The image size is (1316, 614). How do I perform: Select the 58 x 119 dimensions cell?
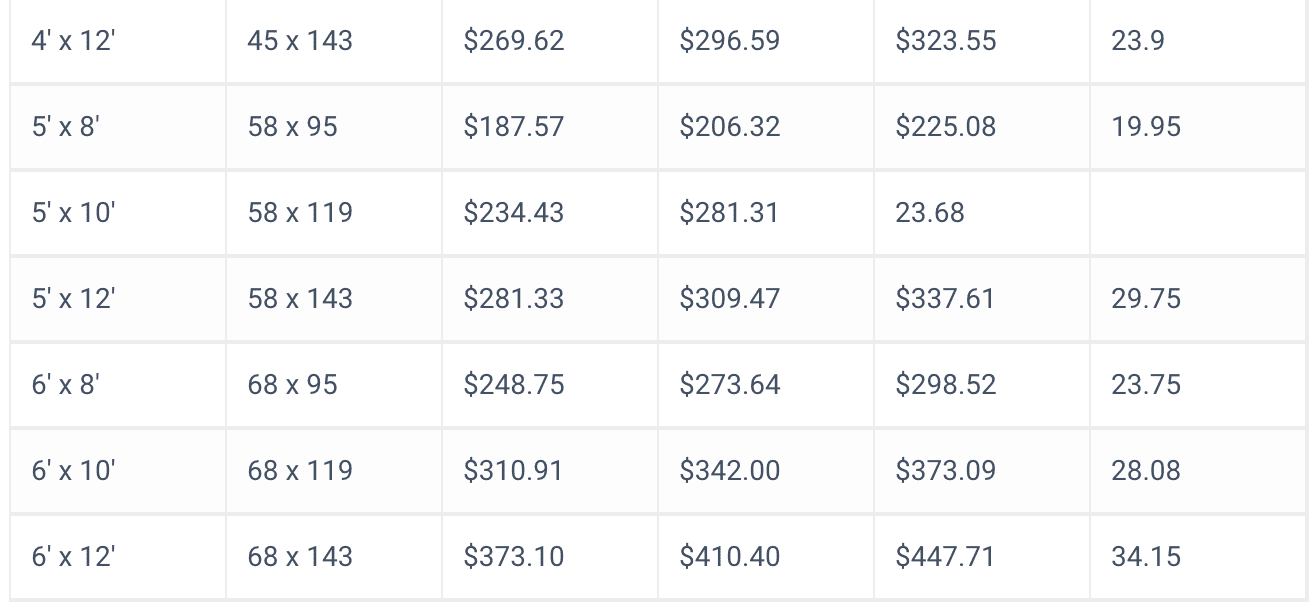(300, 213)
